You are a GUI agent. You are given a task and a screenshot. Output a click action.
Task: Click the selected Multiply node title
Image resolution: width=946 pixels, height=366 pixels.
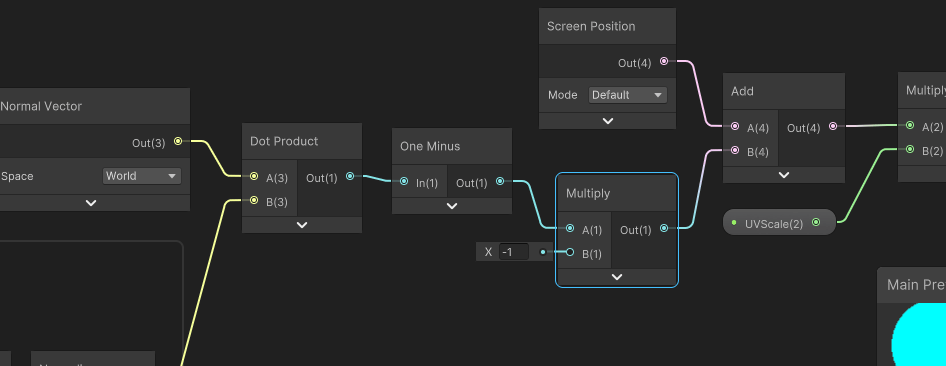[x=588, y=194]
